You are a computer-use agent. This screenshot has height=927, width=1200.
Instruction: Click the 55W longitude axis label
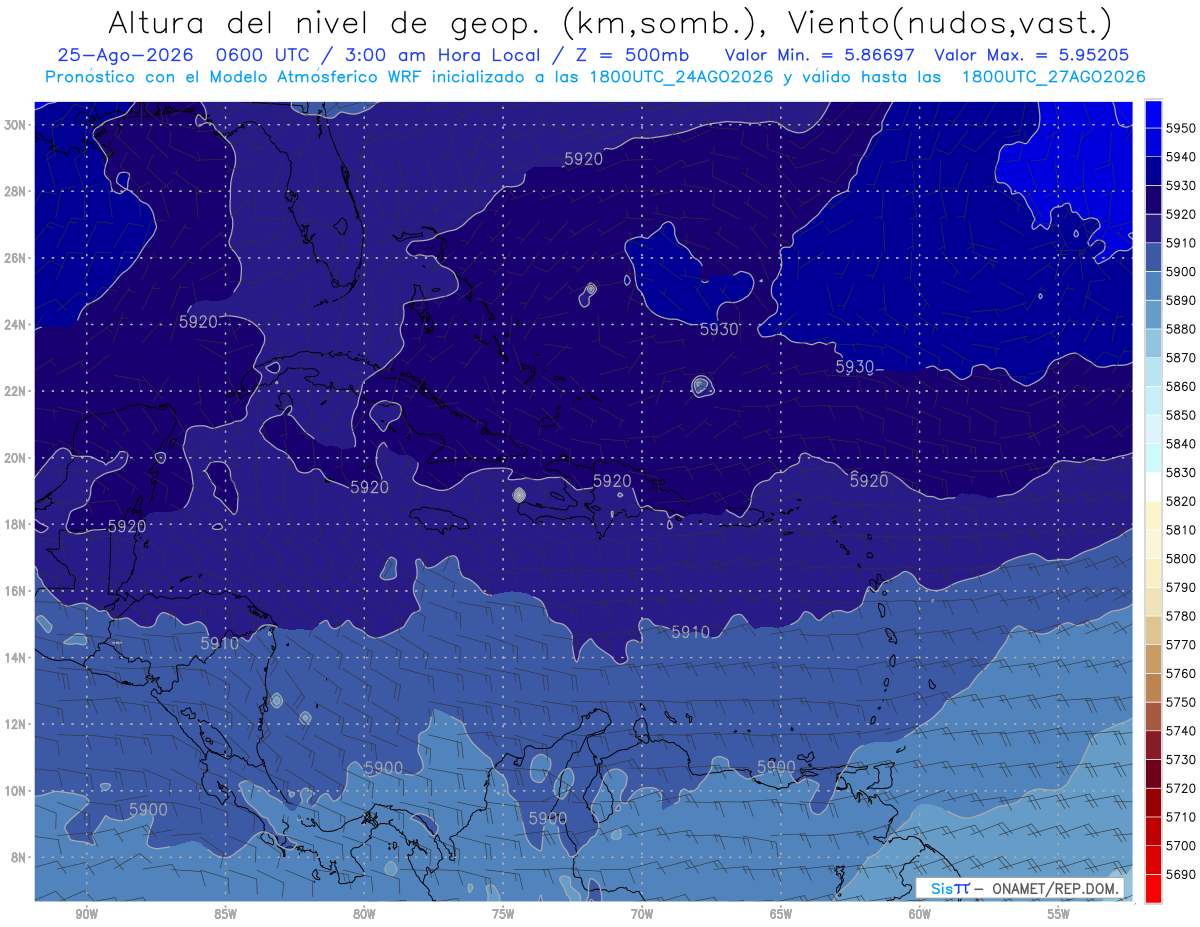(1059, 914)
